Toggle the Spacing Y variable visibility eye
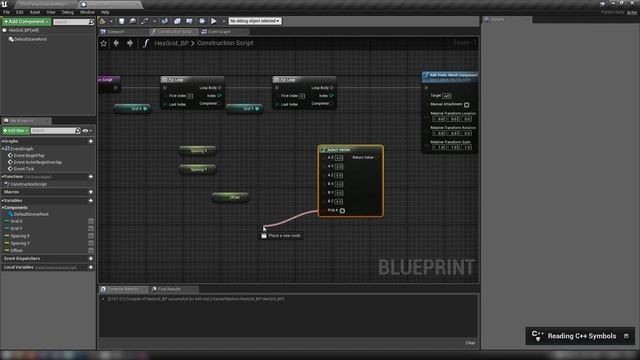 tap(91, 243)
